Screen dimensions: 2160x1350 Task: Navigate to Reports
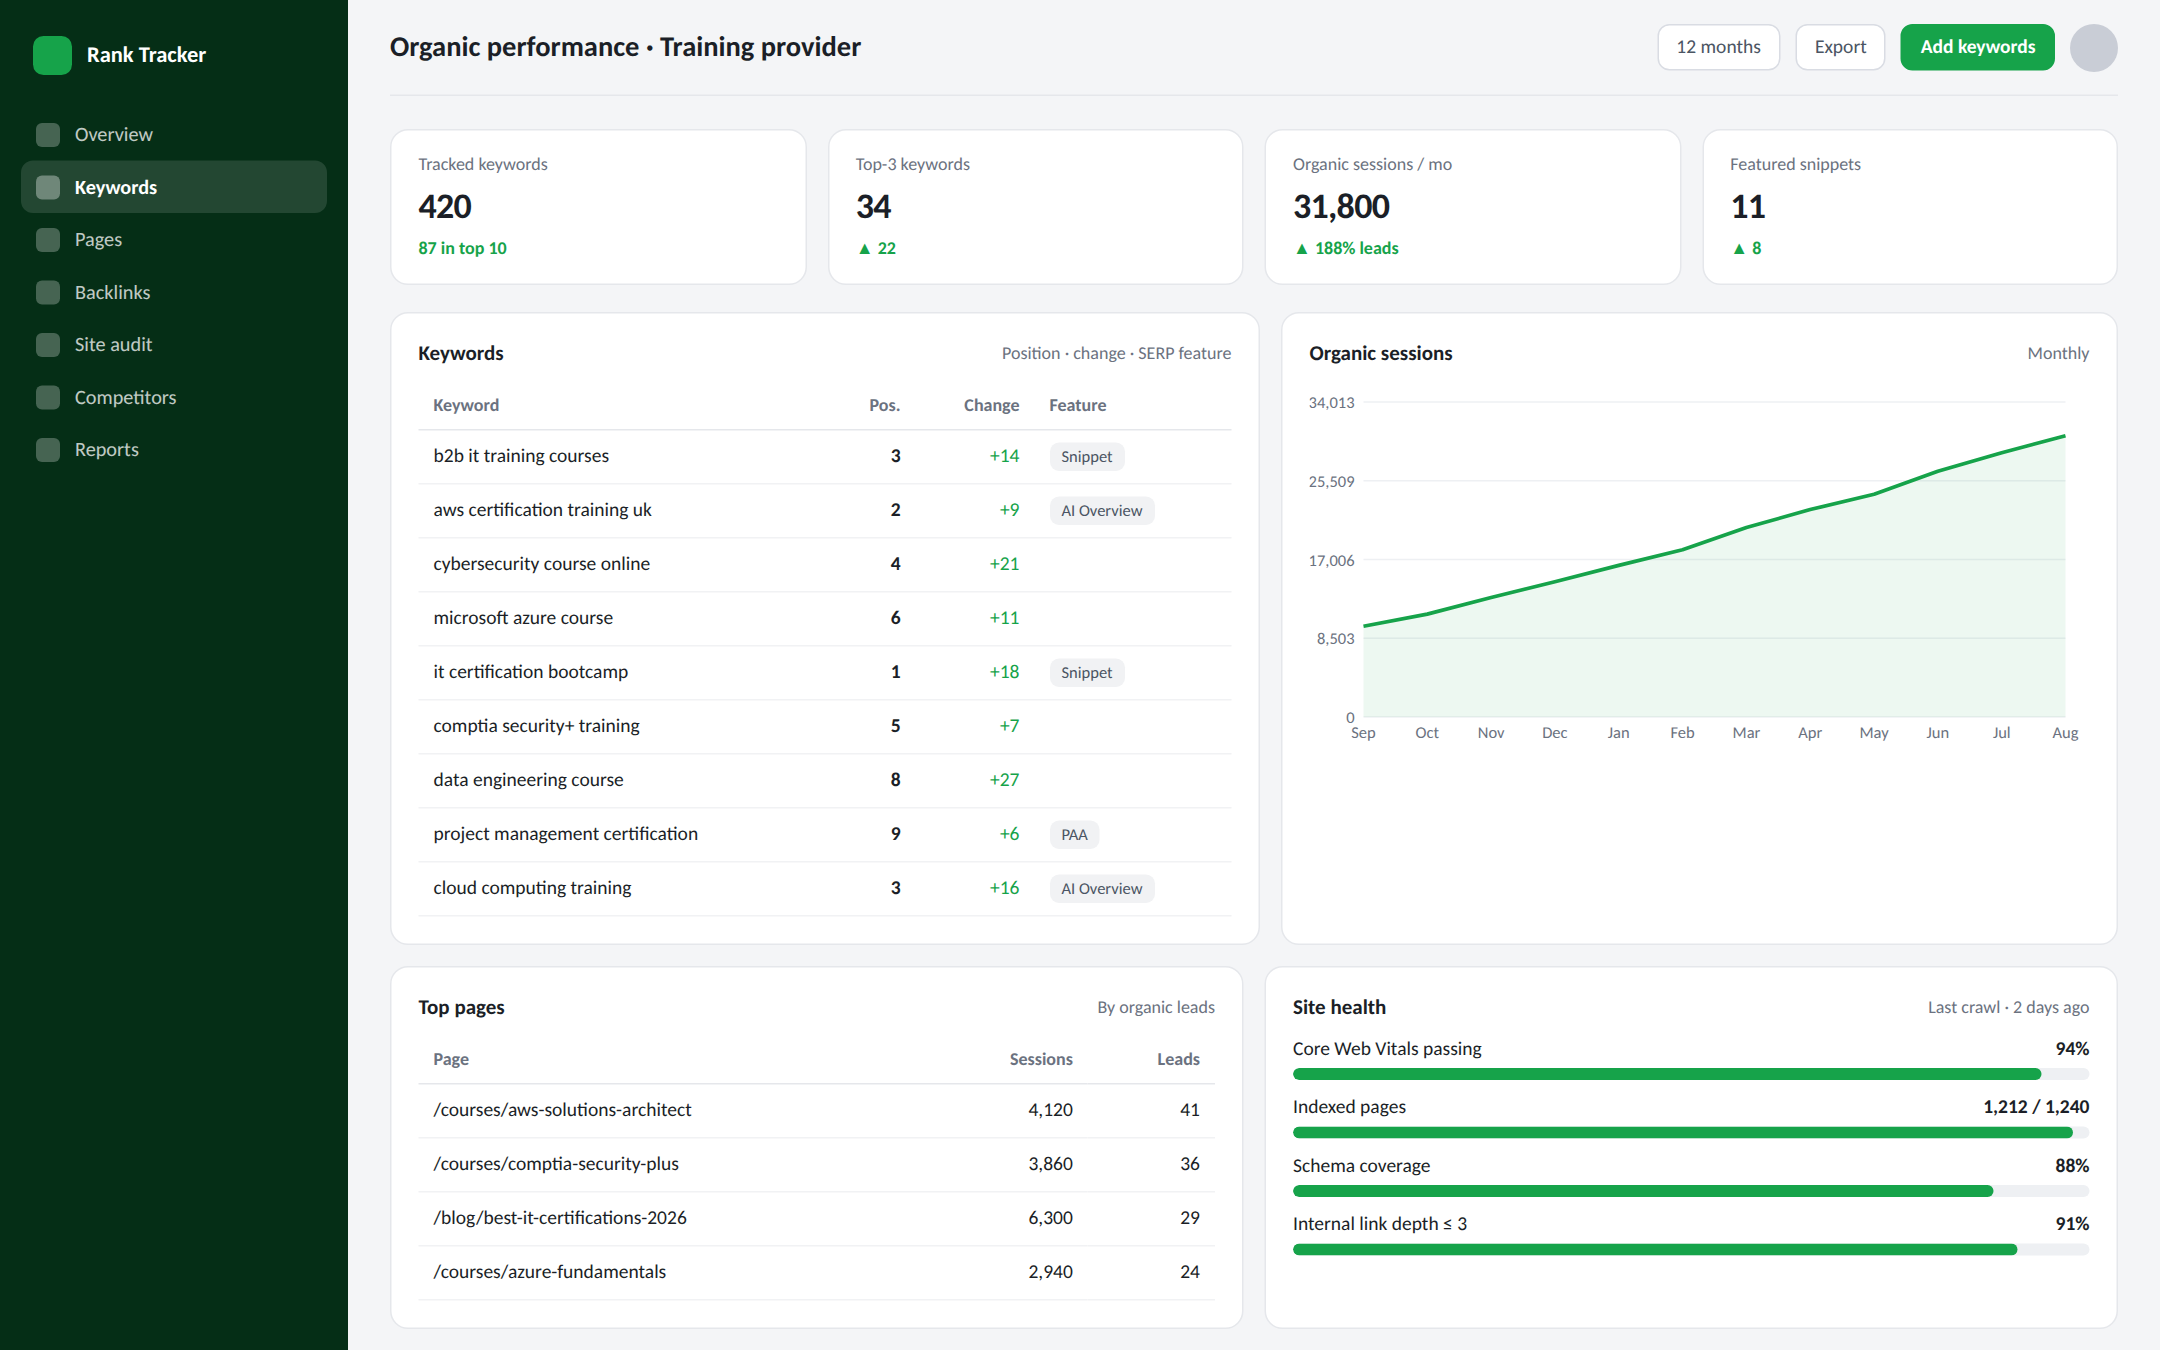click(x=174, y=449)
